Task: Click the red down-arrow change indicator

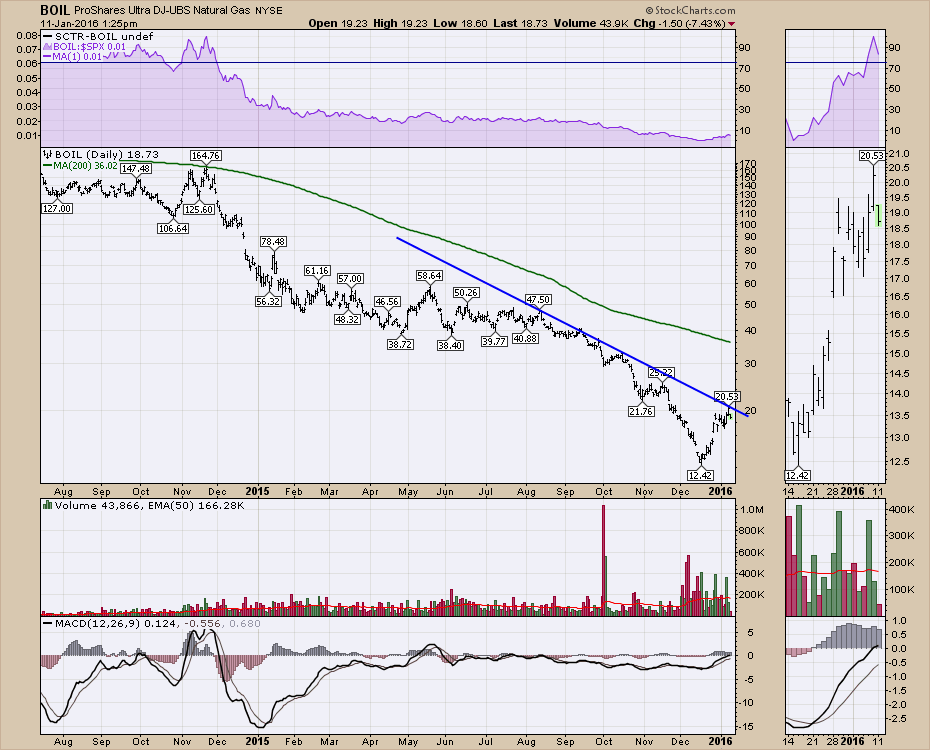Action: (x=731, y=24)
